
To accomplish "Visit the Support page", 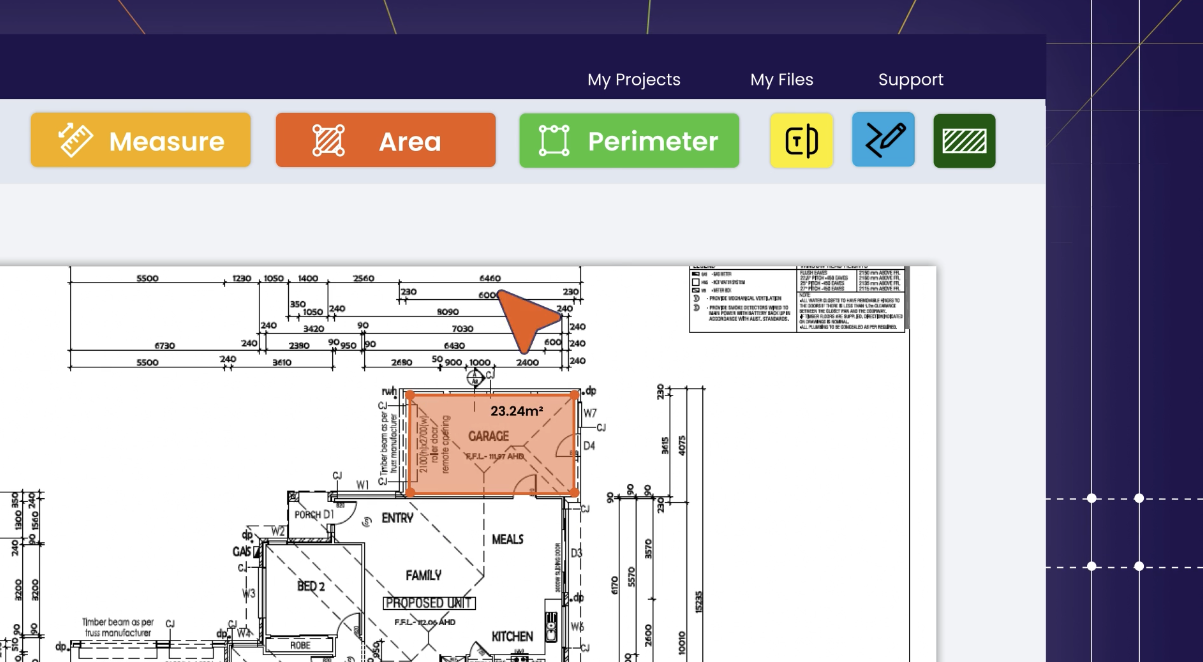I will [910, 80].
